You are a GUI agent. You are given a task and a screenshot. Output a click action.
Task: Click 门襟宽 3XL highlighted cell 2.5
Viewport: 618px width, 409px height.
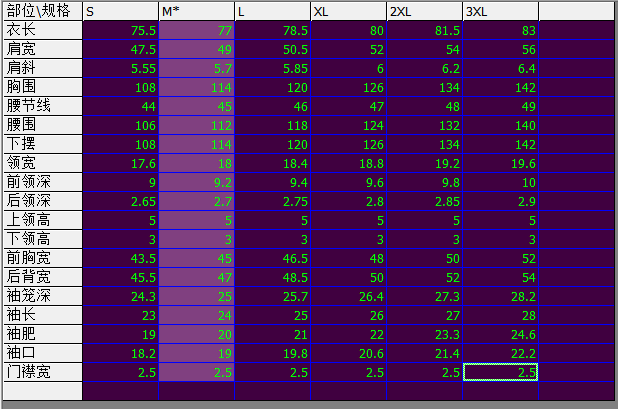click(x=501, y=372)
